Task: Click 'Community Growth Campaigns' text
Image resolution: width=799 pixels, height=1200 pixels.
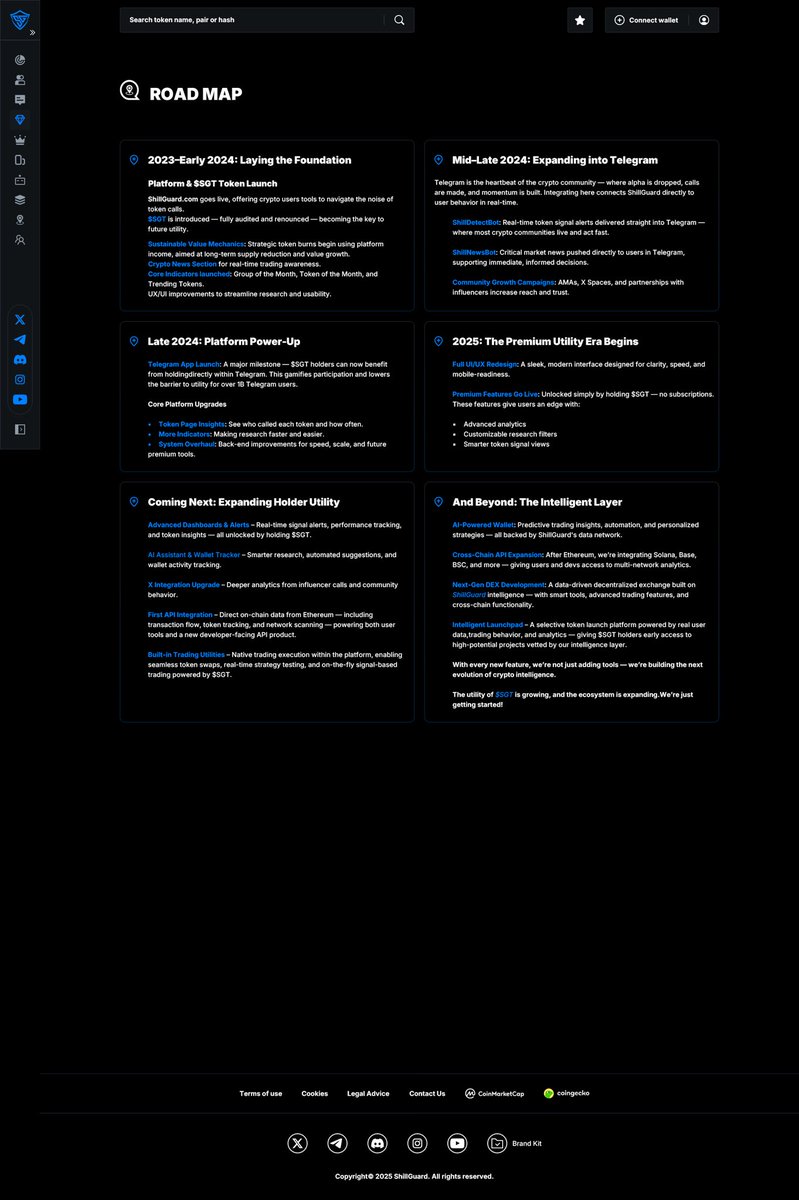Action: tap(503, 282)
